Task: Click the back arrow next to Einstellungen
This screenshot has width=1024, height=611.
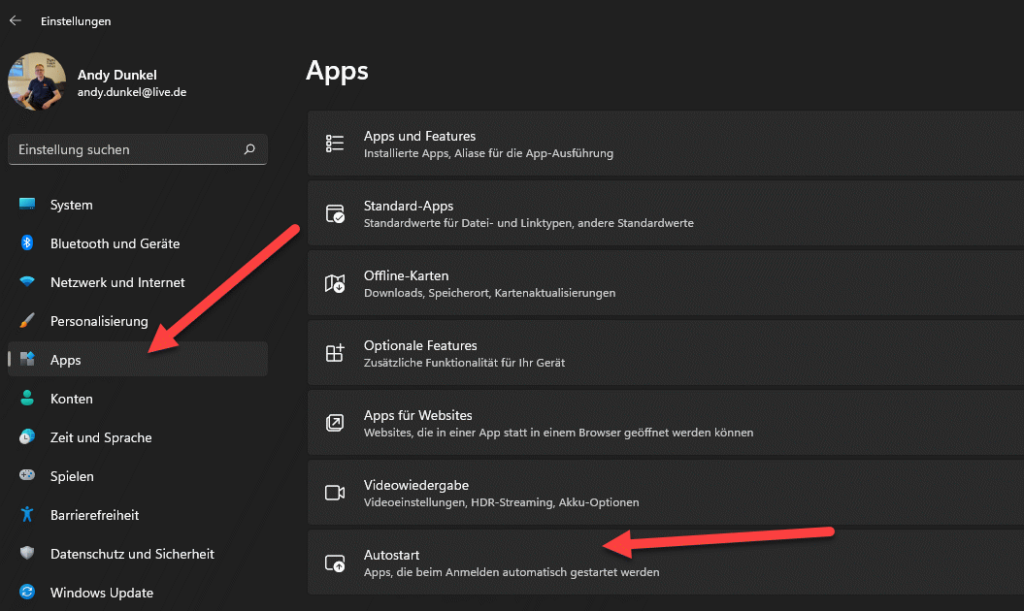Action: [15, 20]
